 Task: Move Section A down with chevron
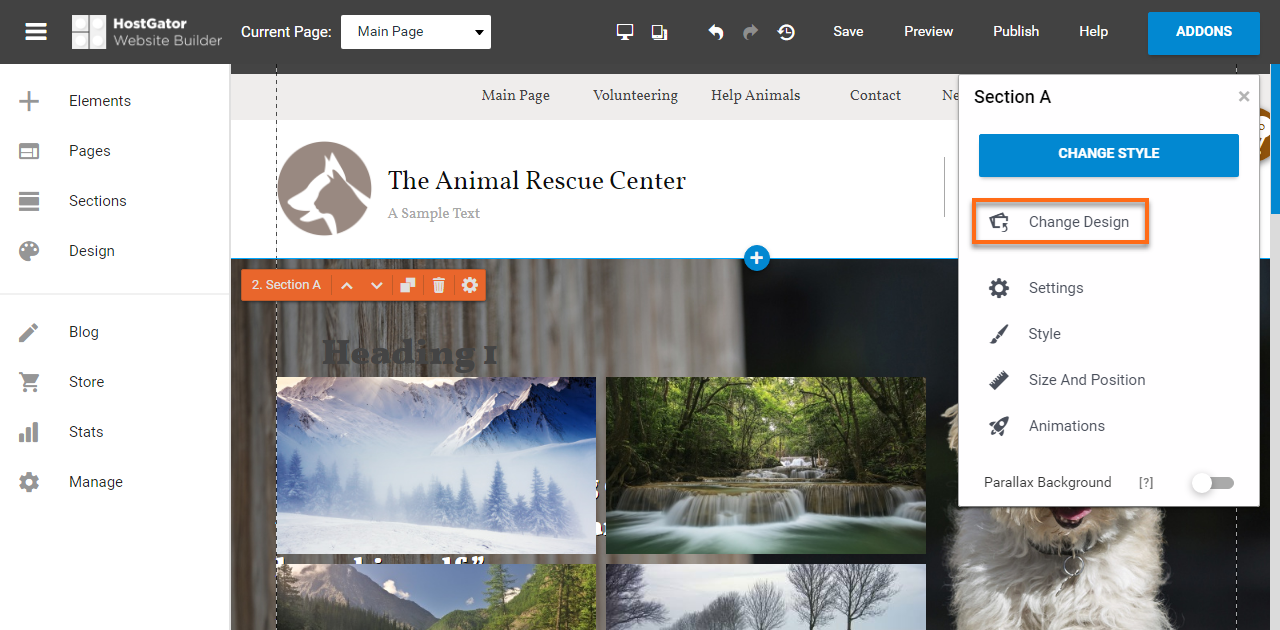coord(377,285)
